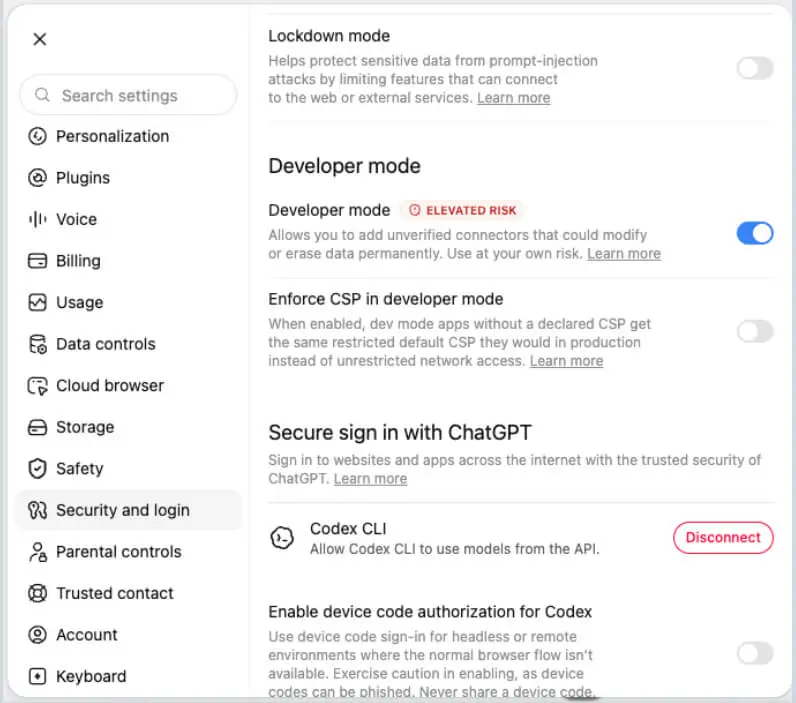Select the Cloud browser icon

[x=37, y=386]
